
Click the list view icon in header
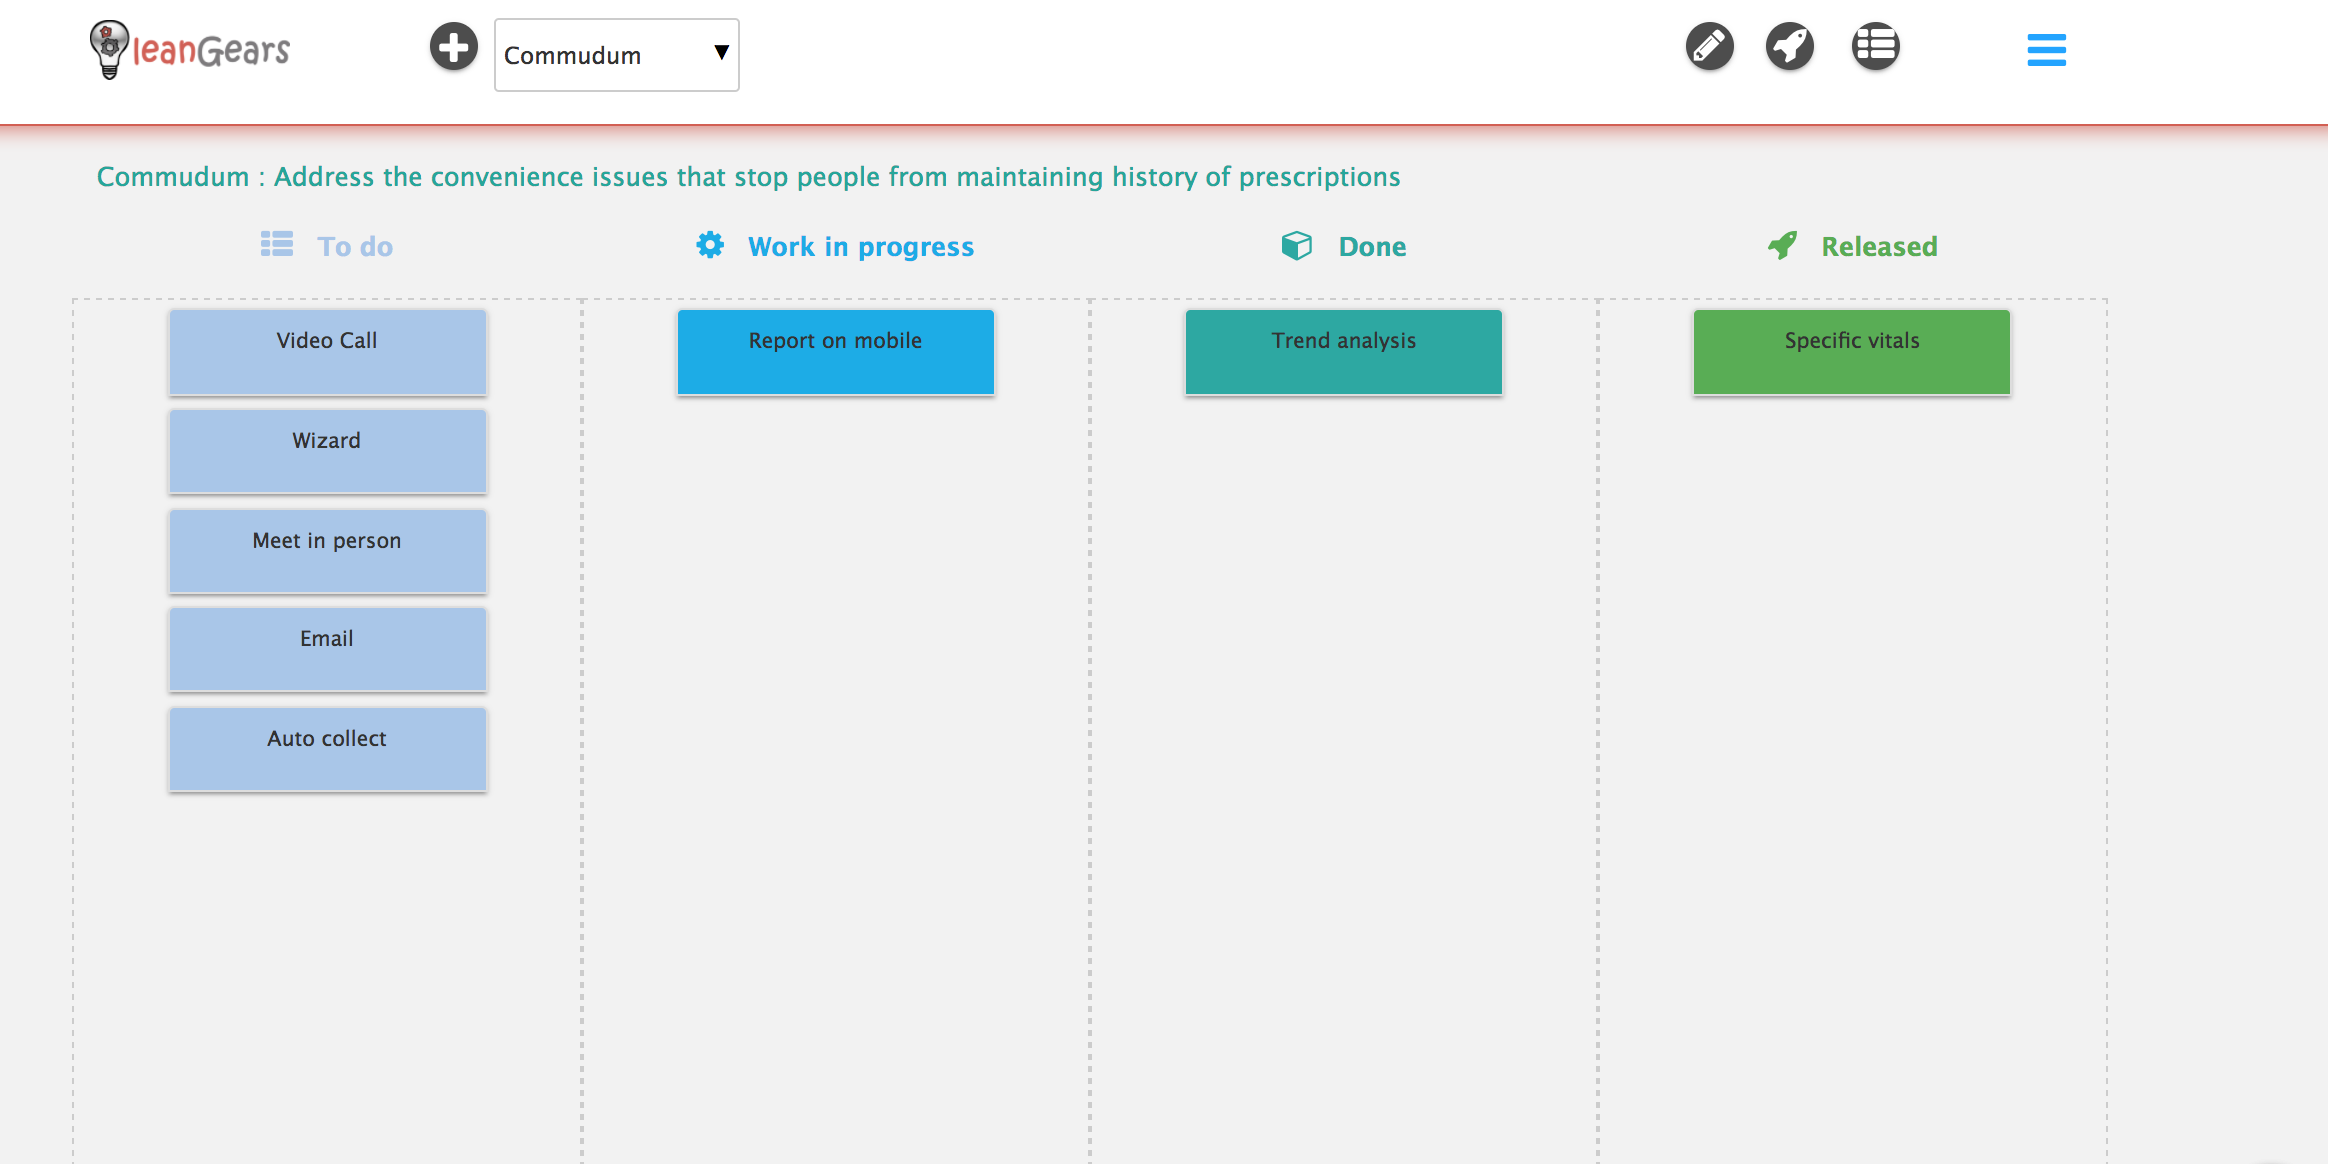click(1875, 47)
